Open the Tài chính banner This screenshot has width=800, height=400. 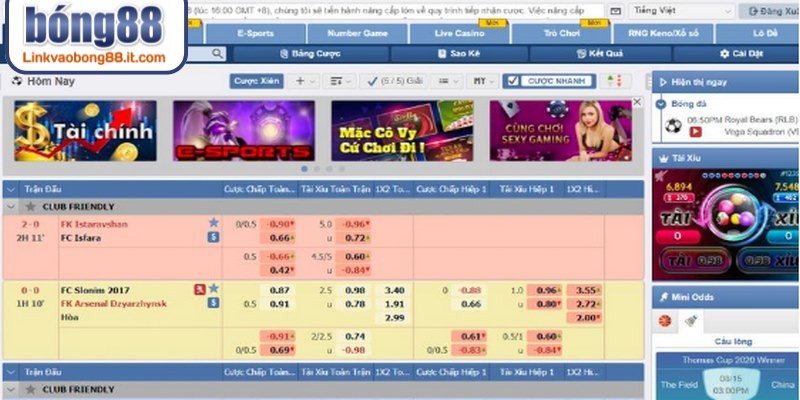click(x=85, y=131)
